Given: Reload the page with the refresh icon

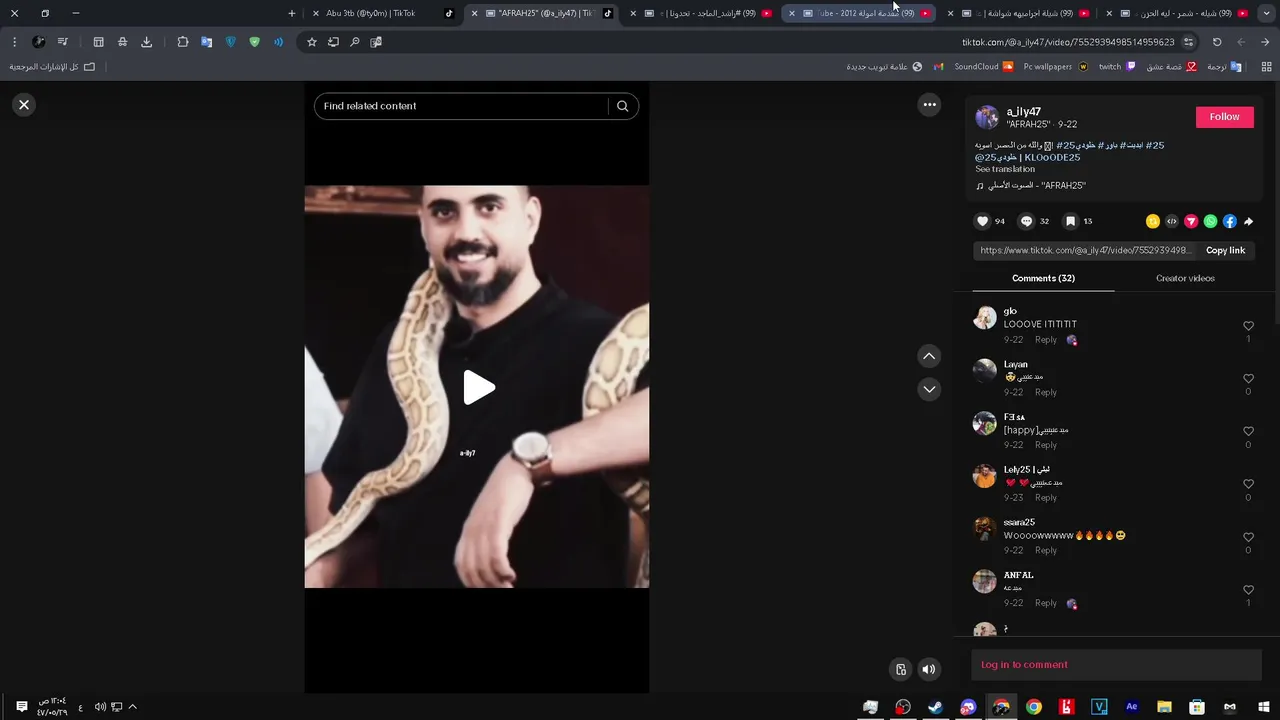Looking at the screenshot, I should 1217,42.
